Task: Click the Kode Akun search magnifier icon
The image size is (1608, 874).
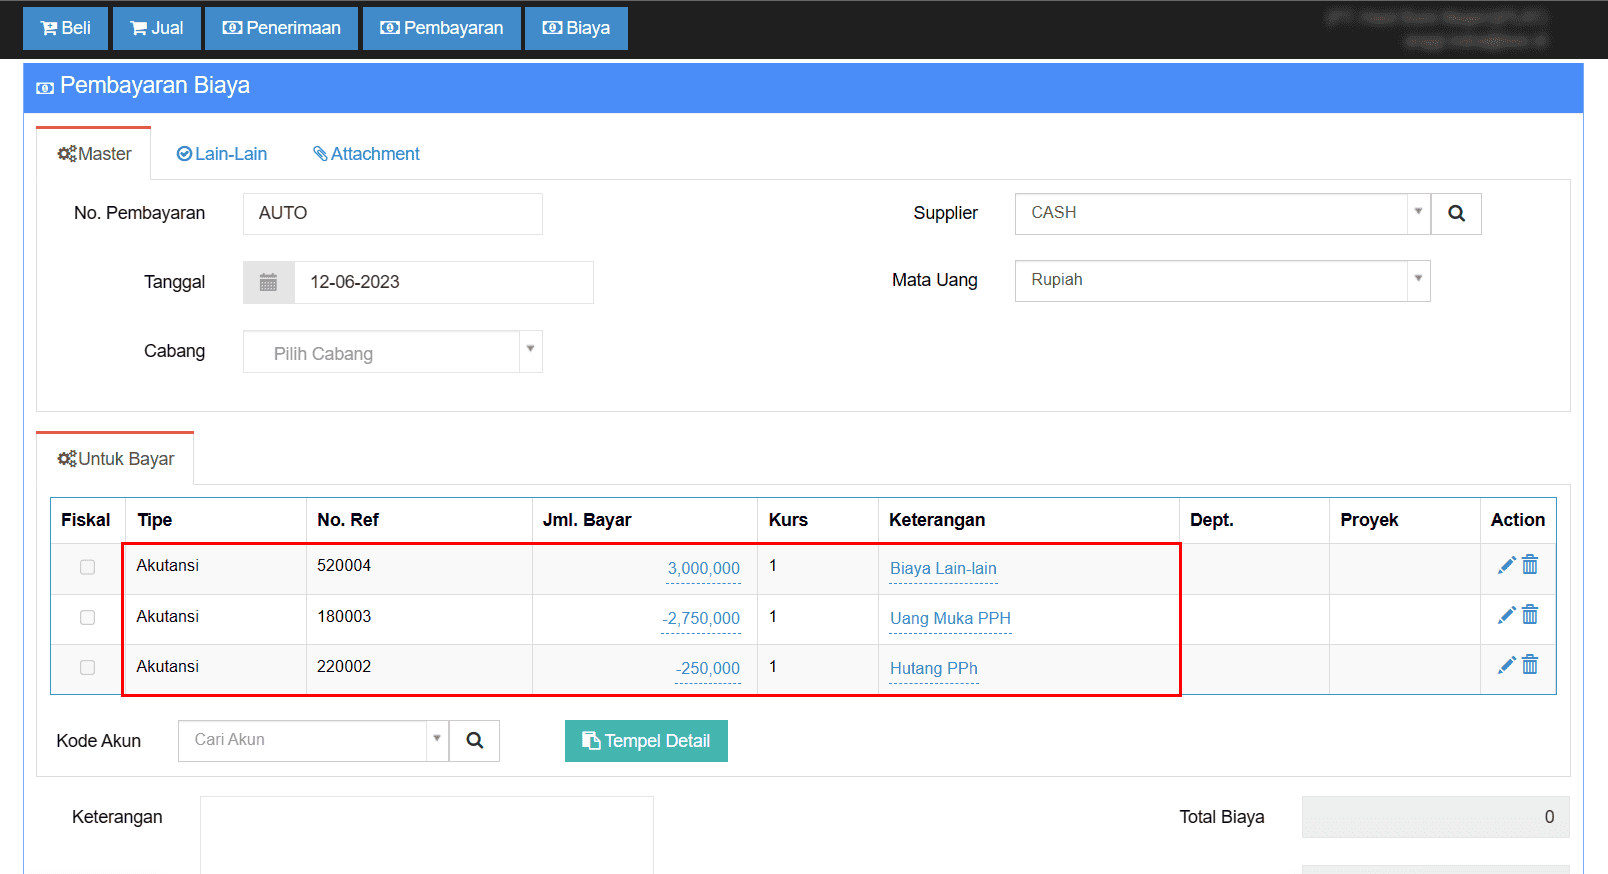Action: point(474,741)
